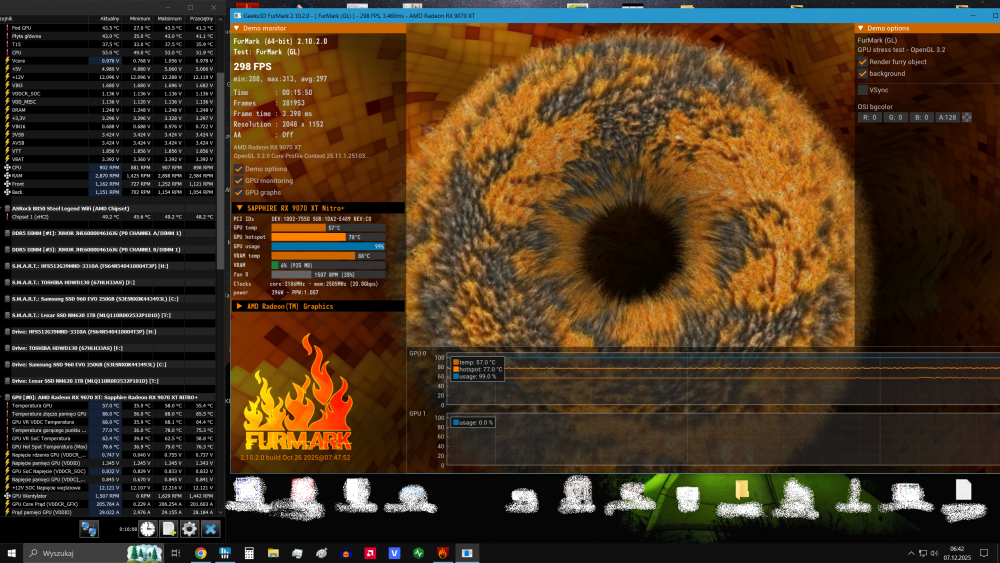Toggle GPU graphs checkbox
This screenshot has width=1000, height=563.
coord(239,192)
